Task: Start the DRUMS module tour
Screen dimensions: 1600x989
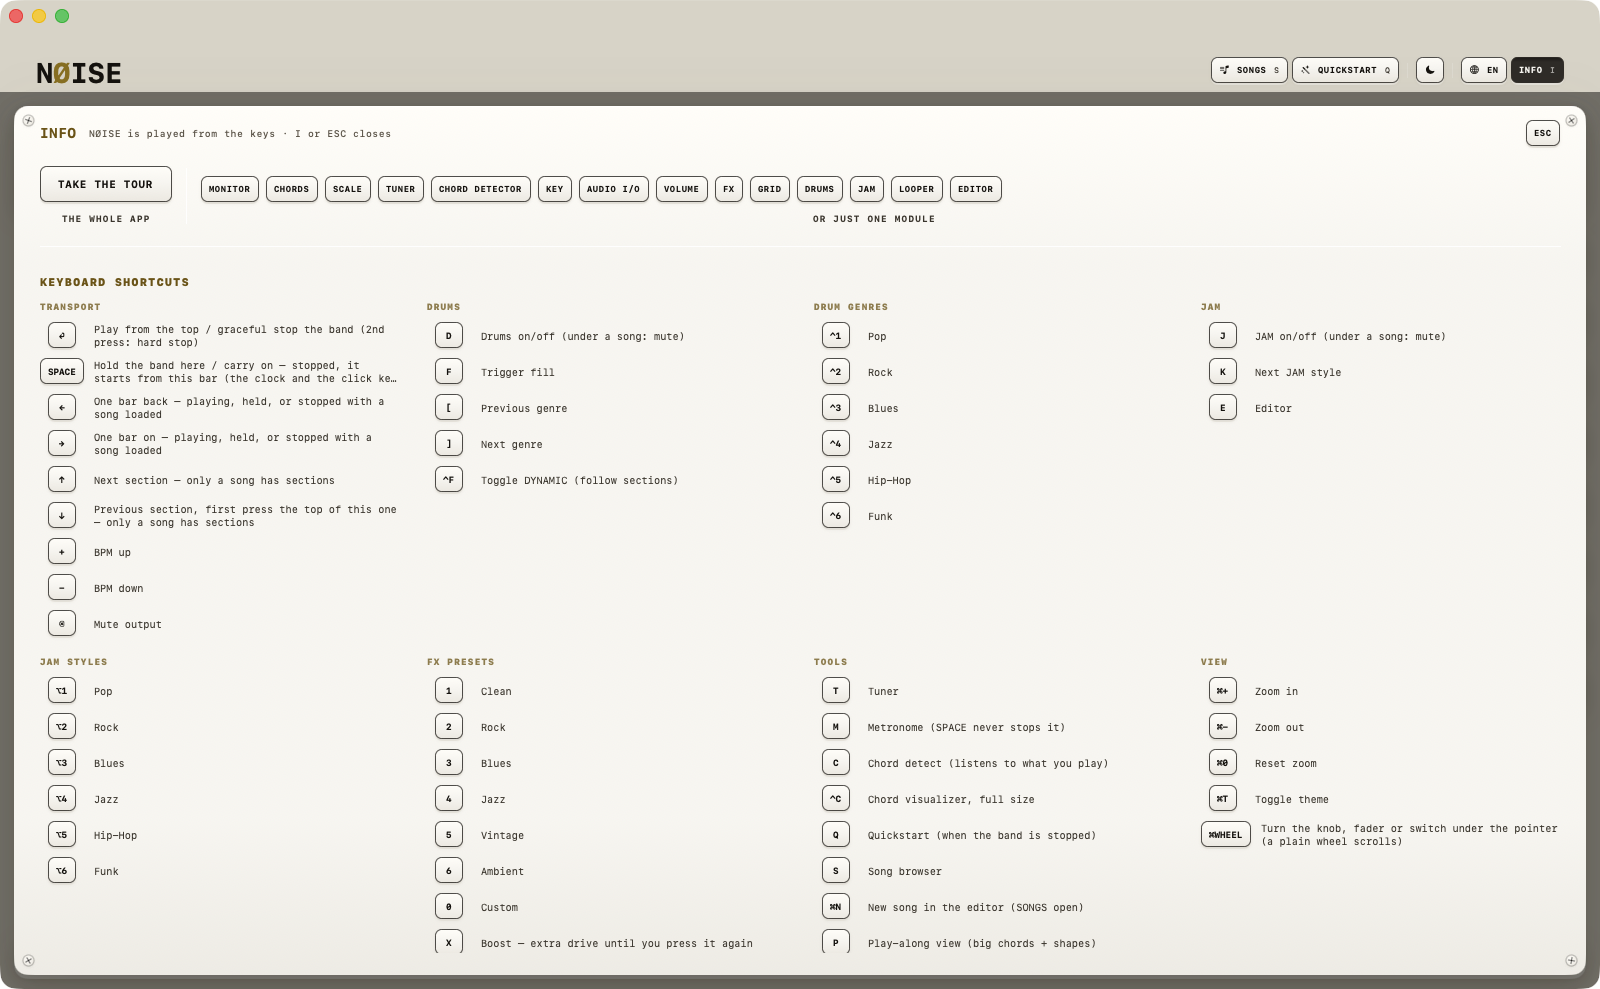Action: click(x=820, y=189)
